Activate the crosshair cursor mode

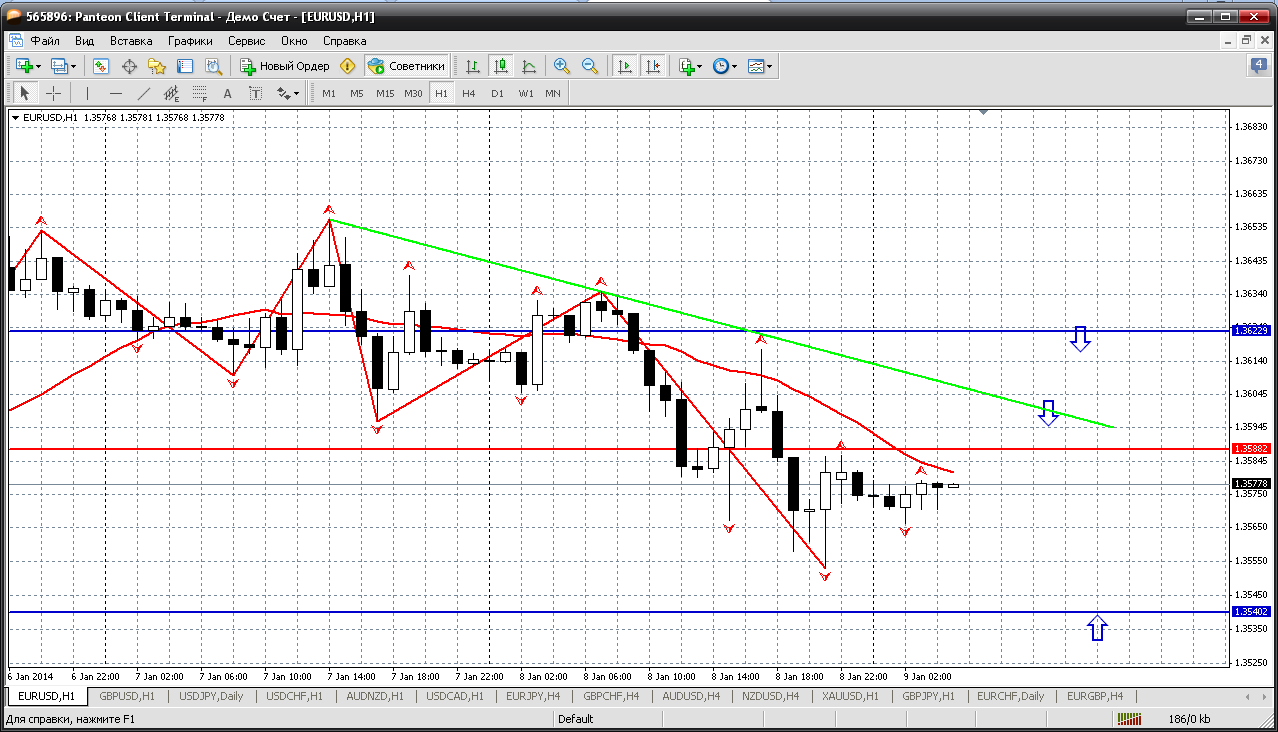click(x=53, y=93)
